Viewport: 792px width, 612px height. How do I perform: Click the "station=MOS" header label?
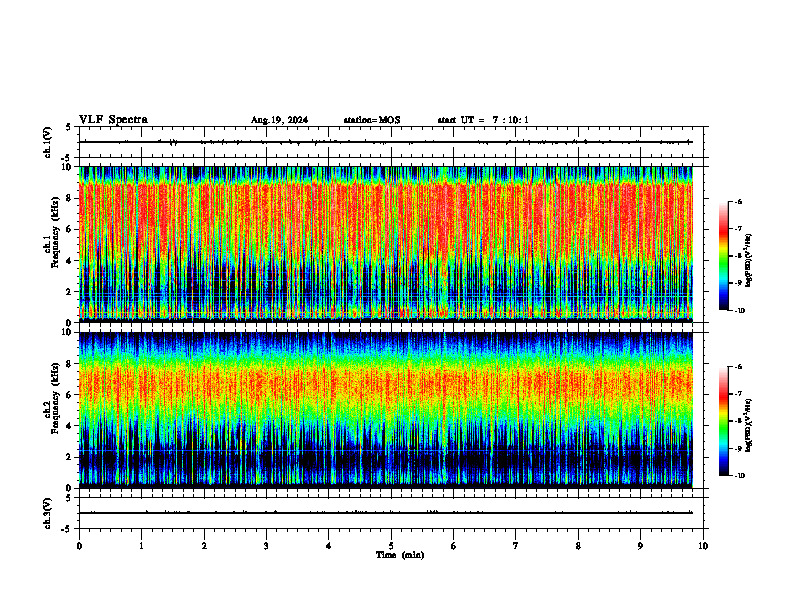372,120
